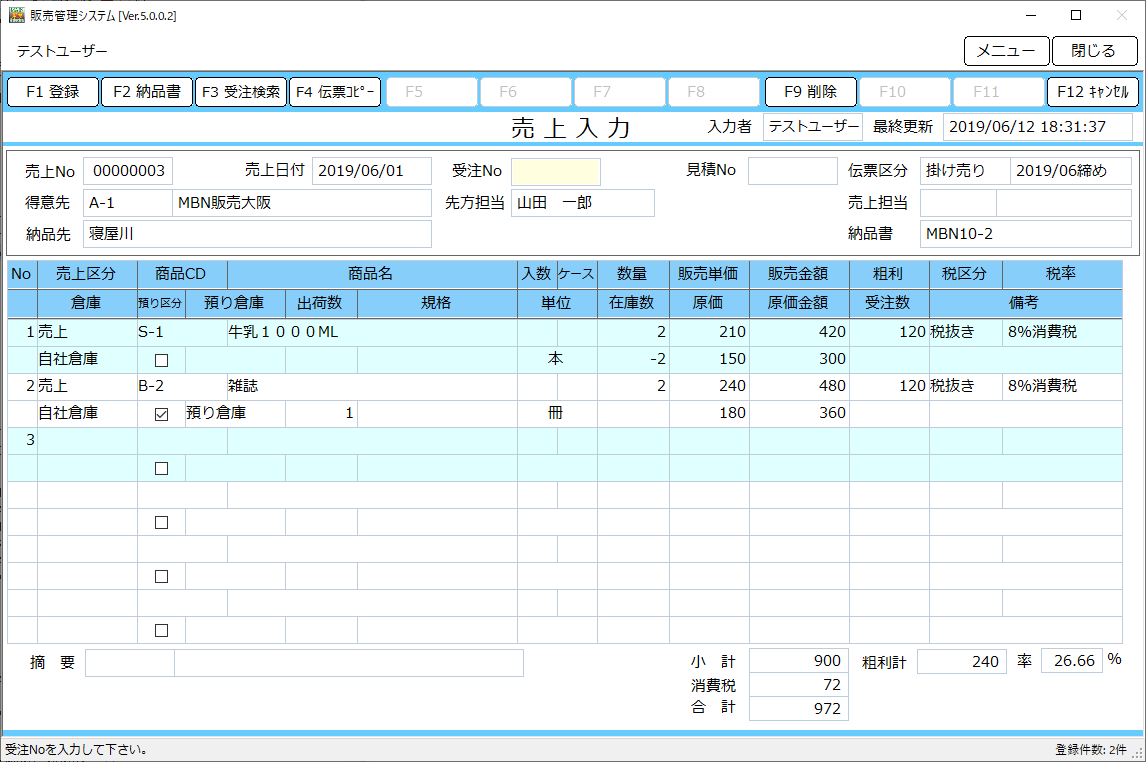Select the 原価 cell showing 150
1146x762 pixels.
[x=709, y=359]
